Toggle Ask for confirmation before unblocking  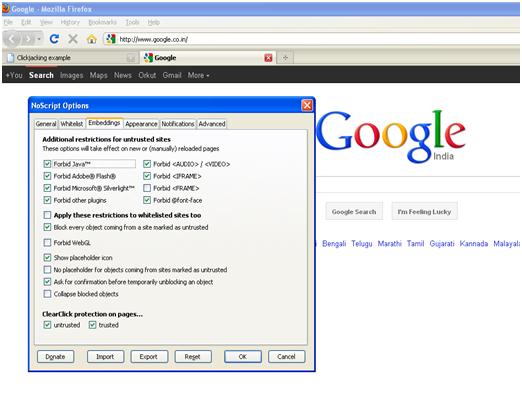click(x=47, y=282)
